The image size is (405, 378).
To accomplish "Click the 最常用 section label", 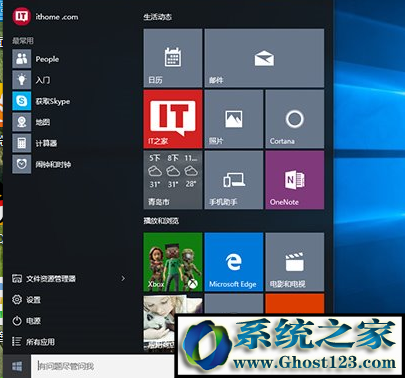I will [23, 41].
